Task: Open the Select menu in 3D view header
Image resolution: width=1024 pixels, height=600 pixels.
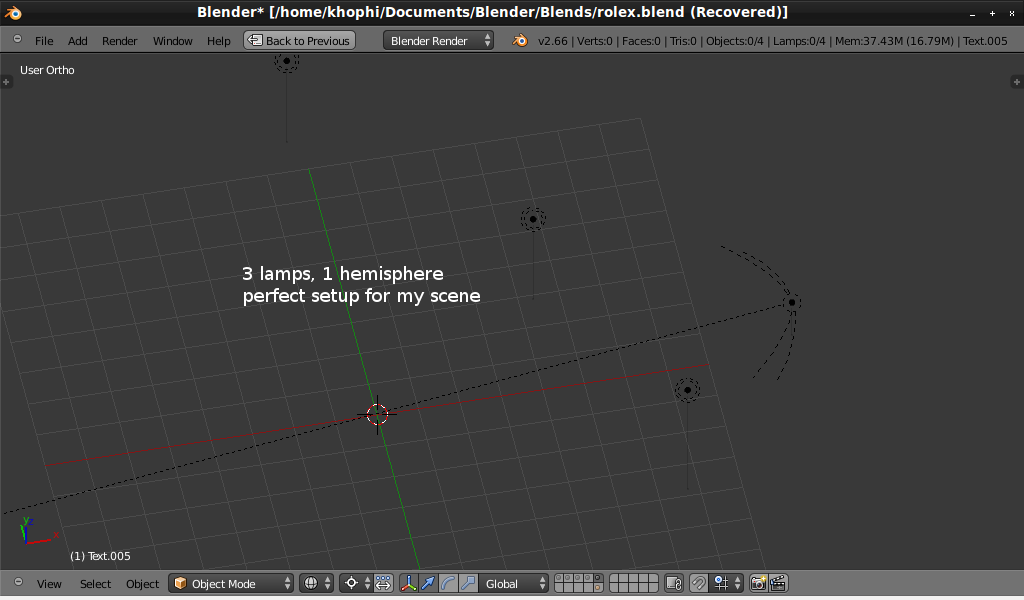Action: [x=96, y=584]
